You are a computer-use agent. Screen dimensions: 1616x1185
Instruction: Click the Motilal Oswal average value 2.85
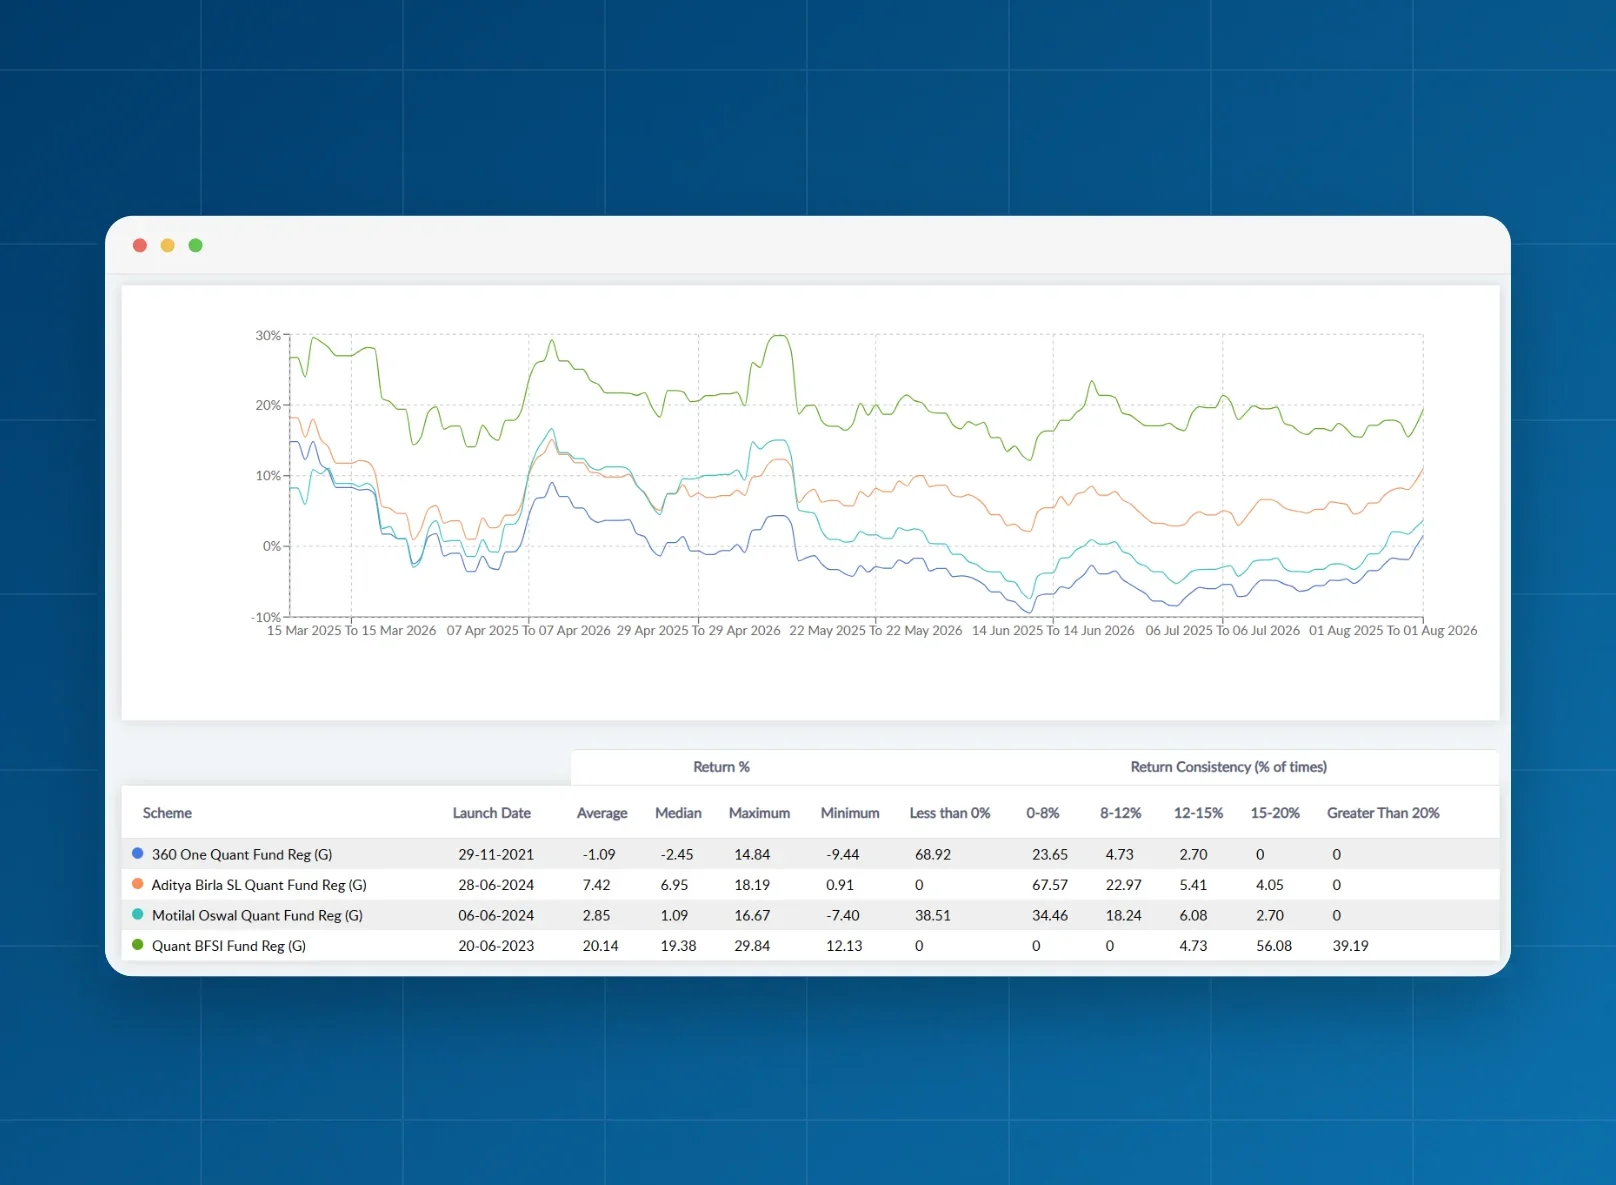pos(597,915)
